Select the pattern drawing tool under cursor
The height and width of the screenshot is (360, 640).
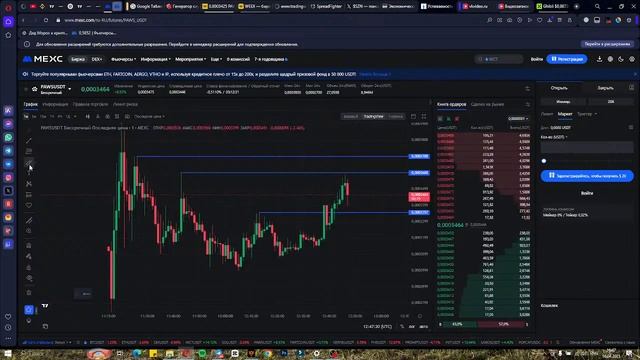pyautogui.click(x=29, y=162)
